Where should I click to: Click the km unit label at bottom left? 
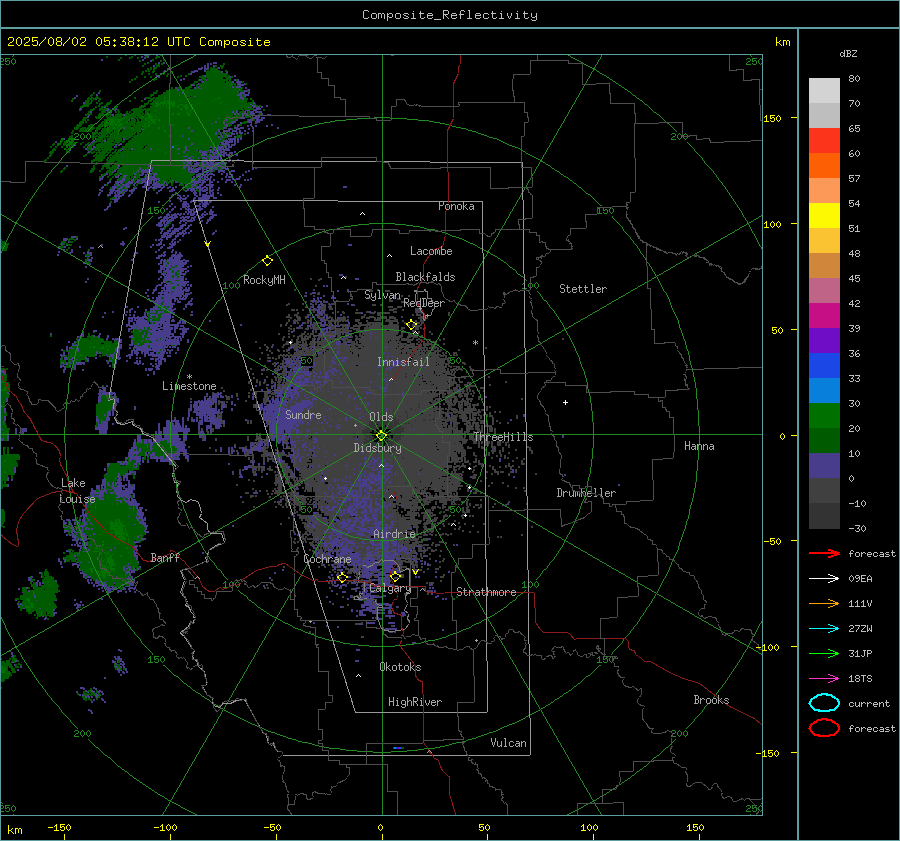tap(14, 830)
